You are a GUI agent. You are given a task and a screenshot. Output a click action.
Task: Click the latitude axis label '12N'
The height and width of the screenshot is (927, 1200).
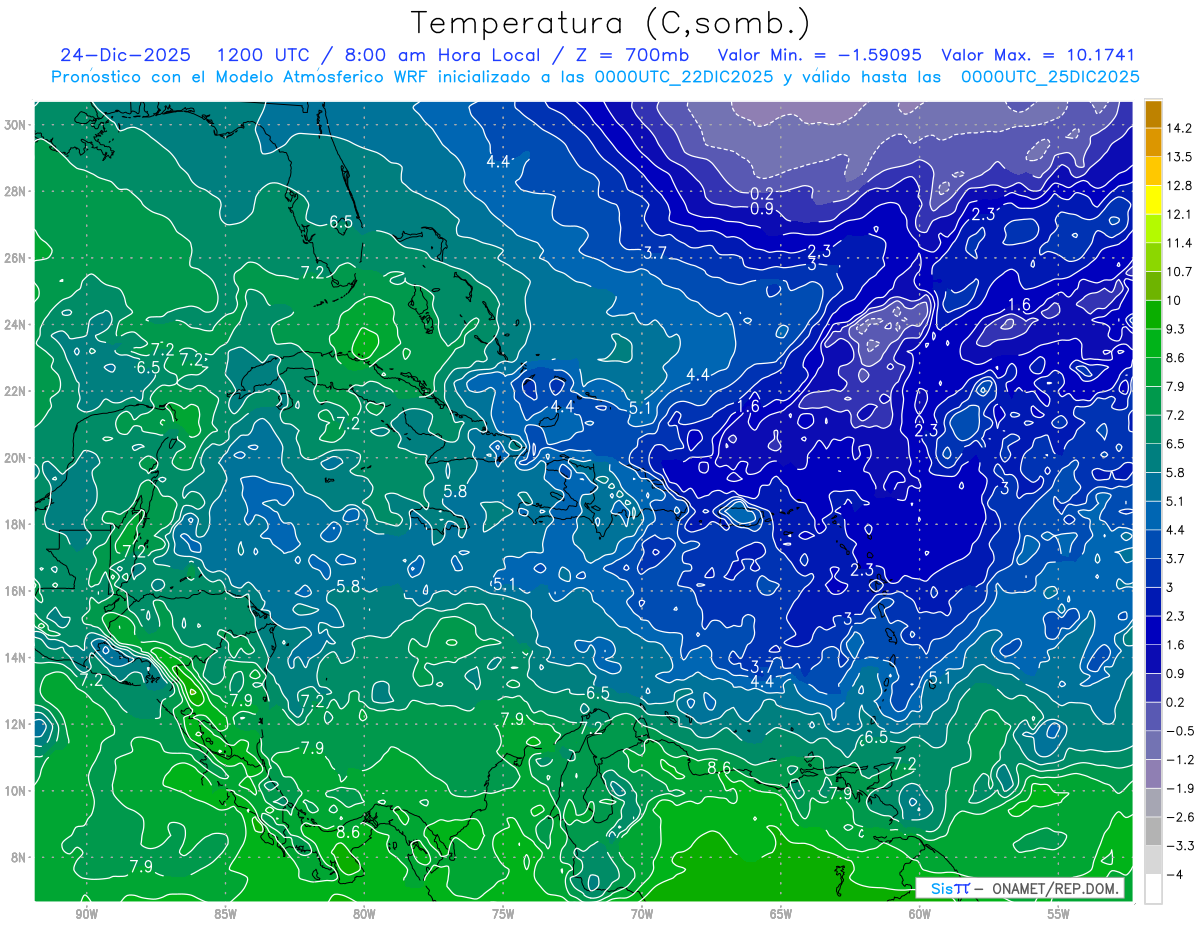[16, 724]
